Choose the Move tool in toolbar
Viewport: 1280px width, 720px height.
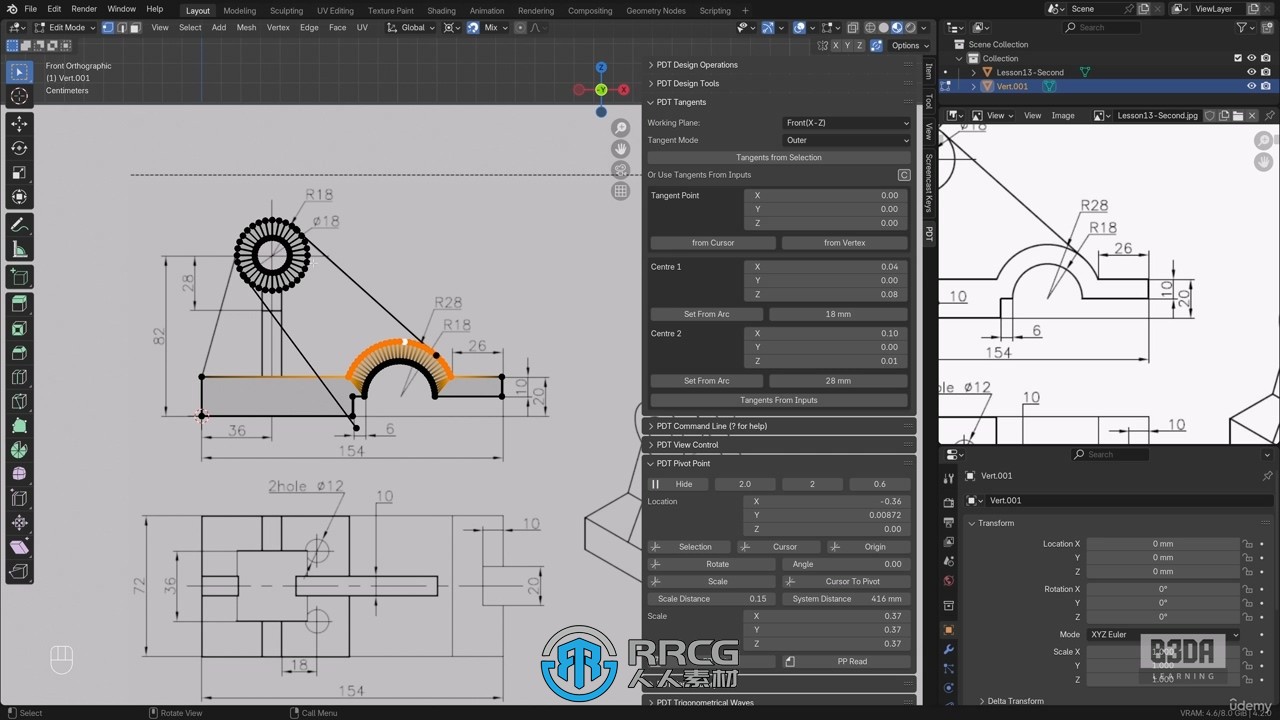pyautogui.click(x=19, y=124)
